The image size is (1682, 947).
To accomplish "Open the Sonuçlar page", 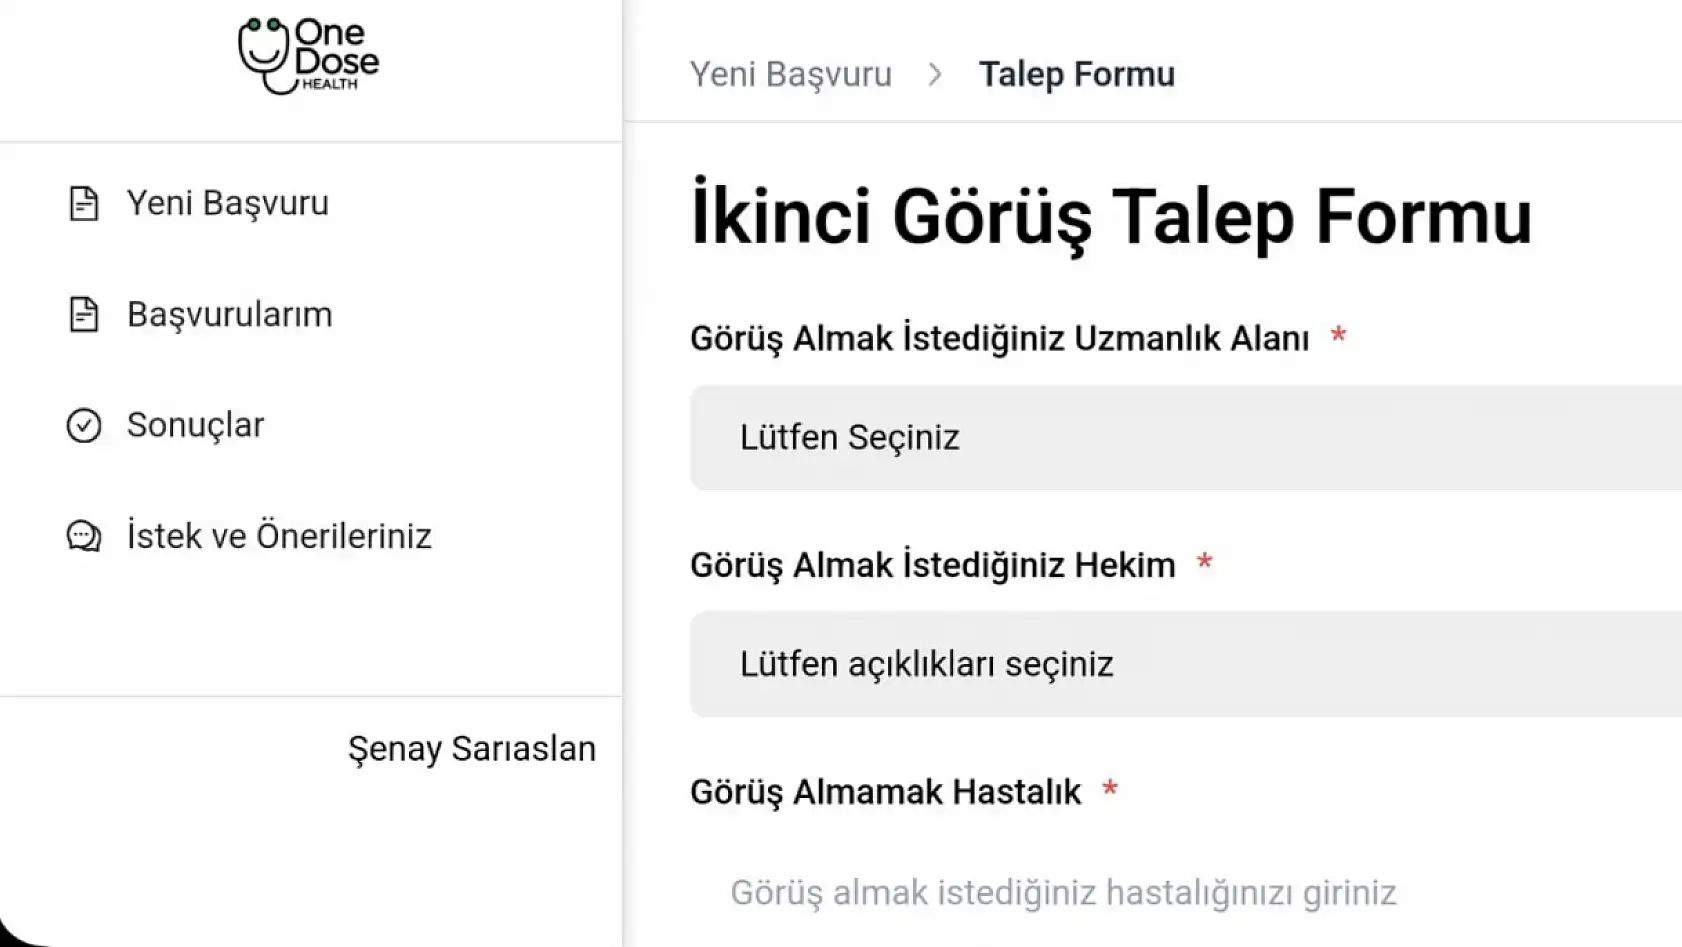I will pyautogui.click(x=194, y=424).
